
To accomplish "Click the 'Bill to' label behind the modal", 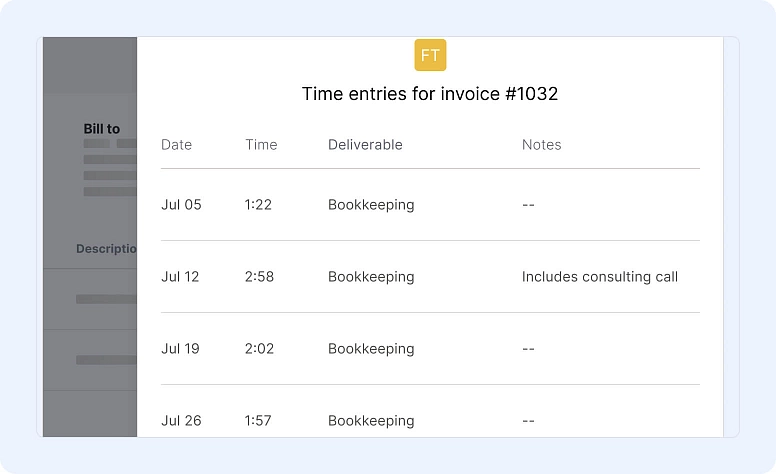I will pyautogui.click(x=102, y=129).
